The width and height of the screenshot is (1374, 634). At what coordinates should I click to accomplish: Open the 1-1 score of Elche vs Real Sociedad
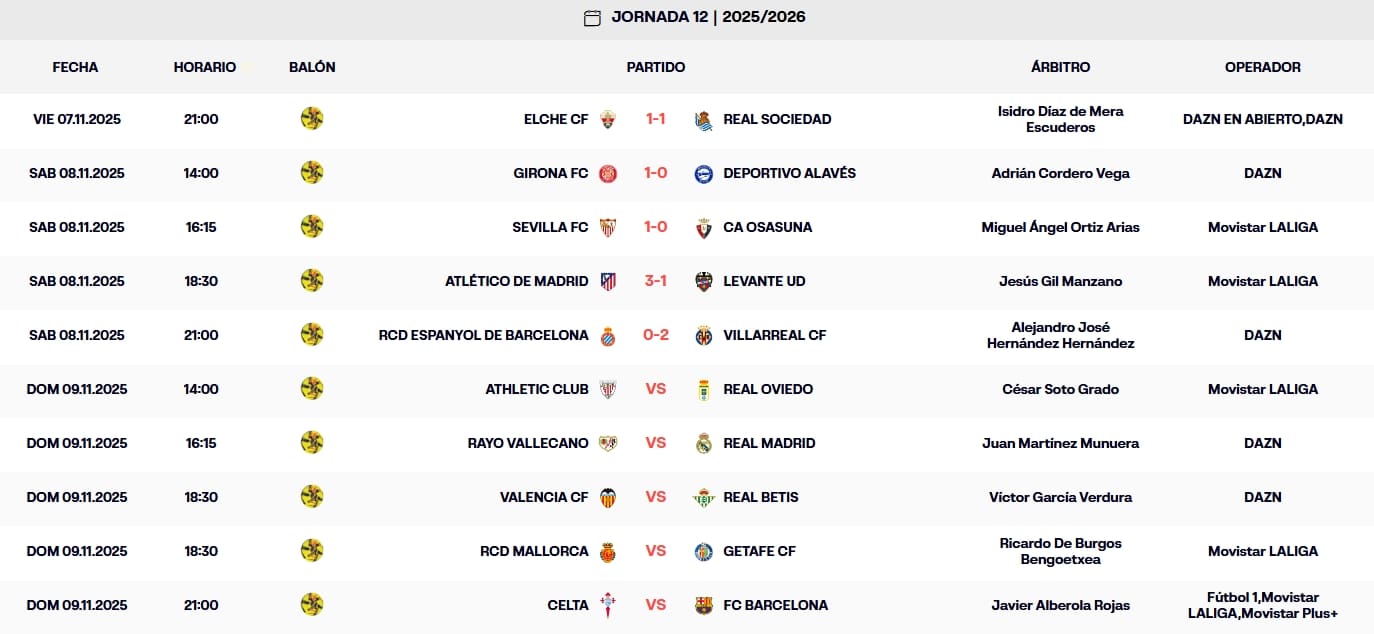click(655, 119)
